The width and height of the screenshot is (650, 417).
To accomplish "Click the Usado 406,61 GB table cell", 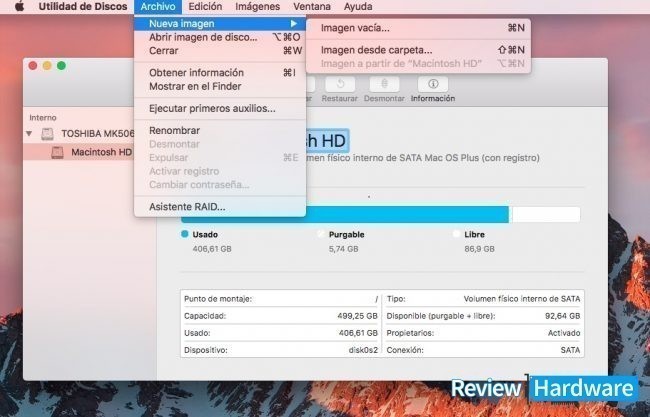I will coord(281,333).
